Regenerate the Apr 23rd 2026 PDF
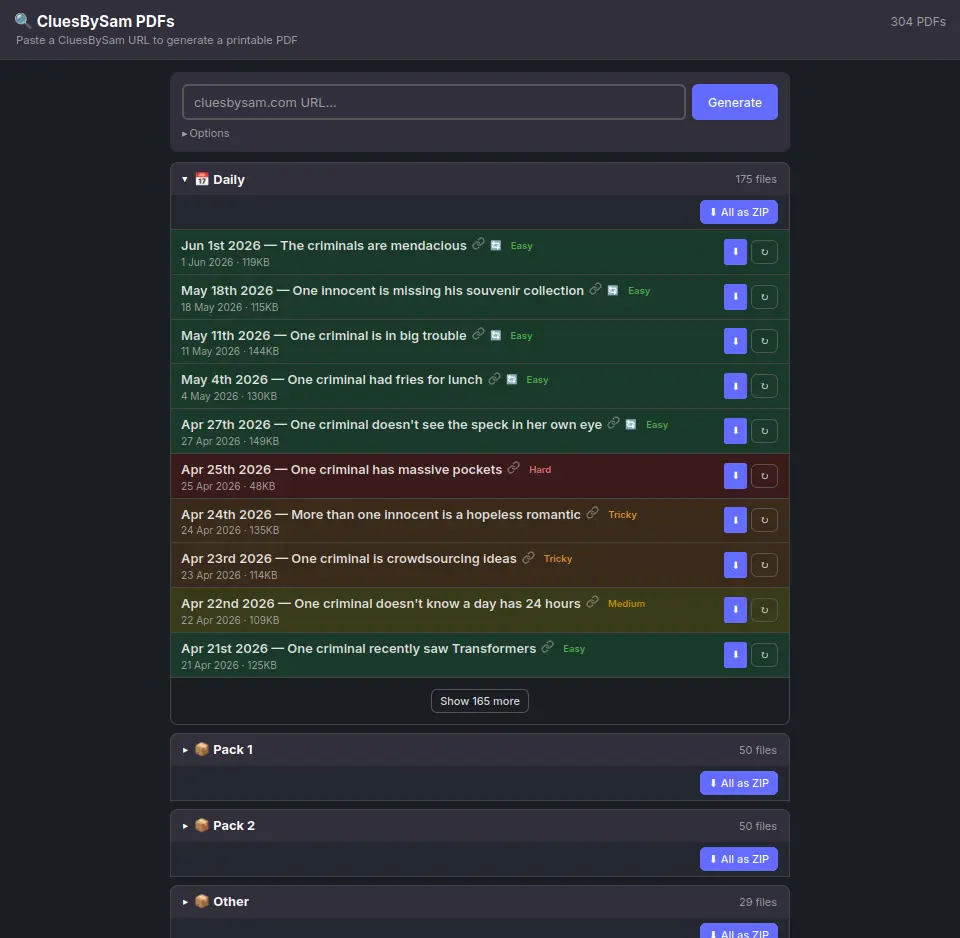Viewport: 960px width, 938px height. point(764,565)
